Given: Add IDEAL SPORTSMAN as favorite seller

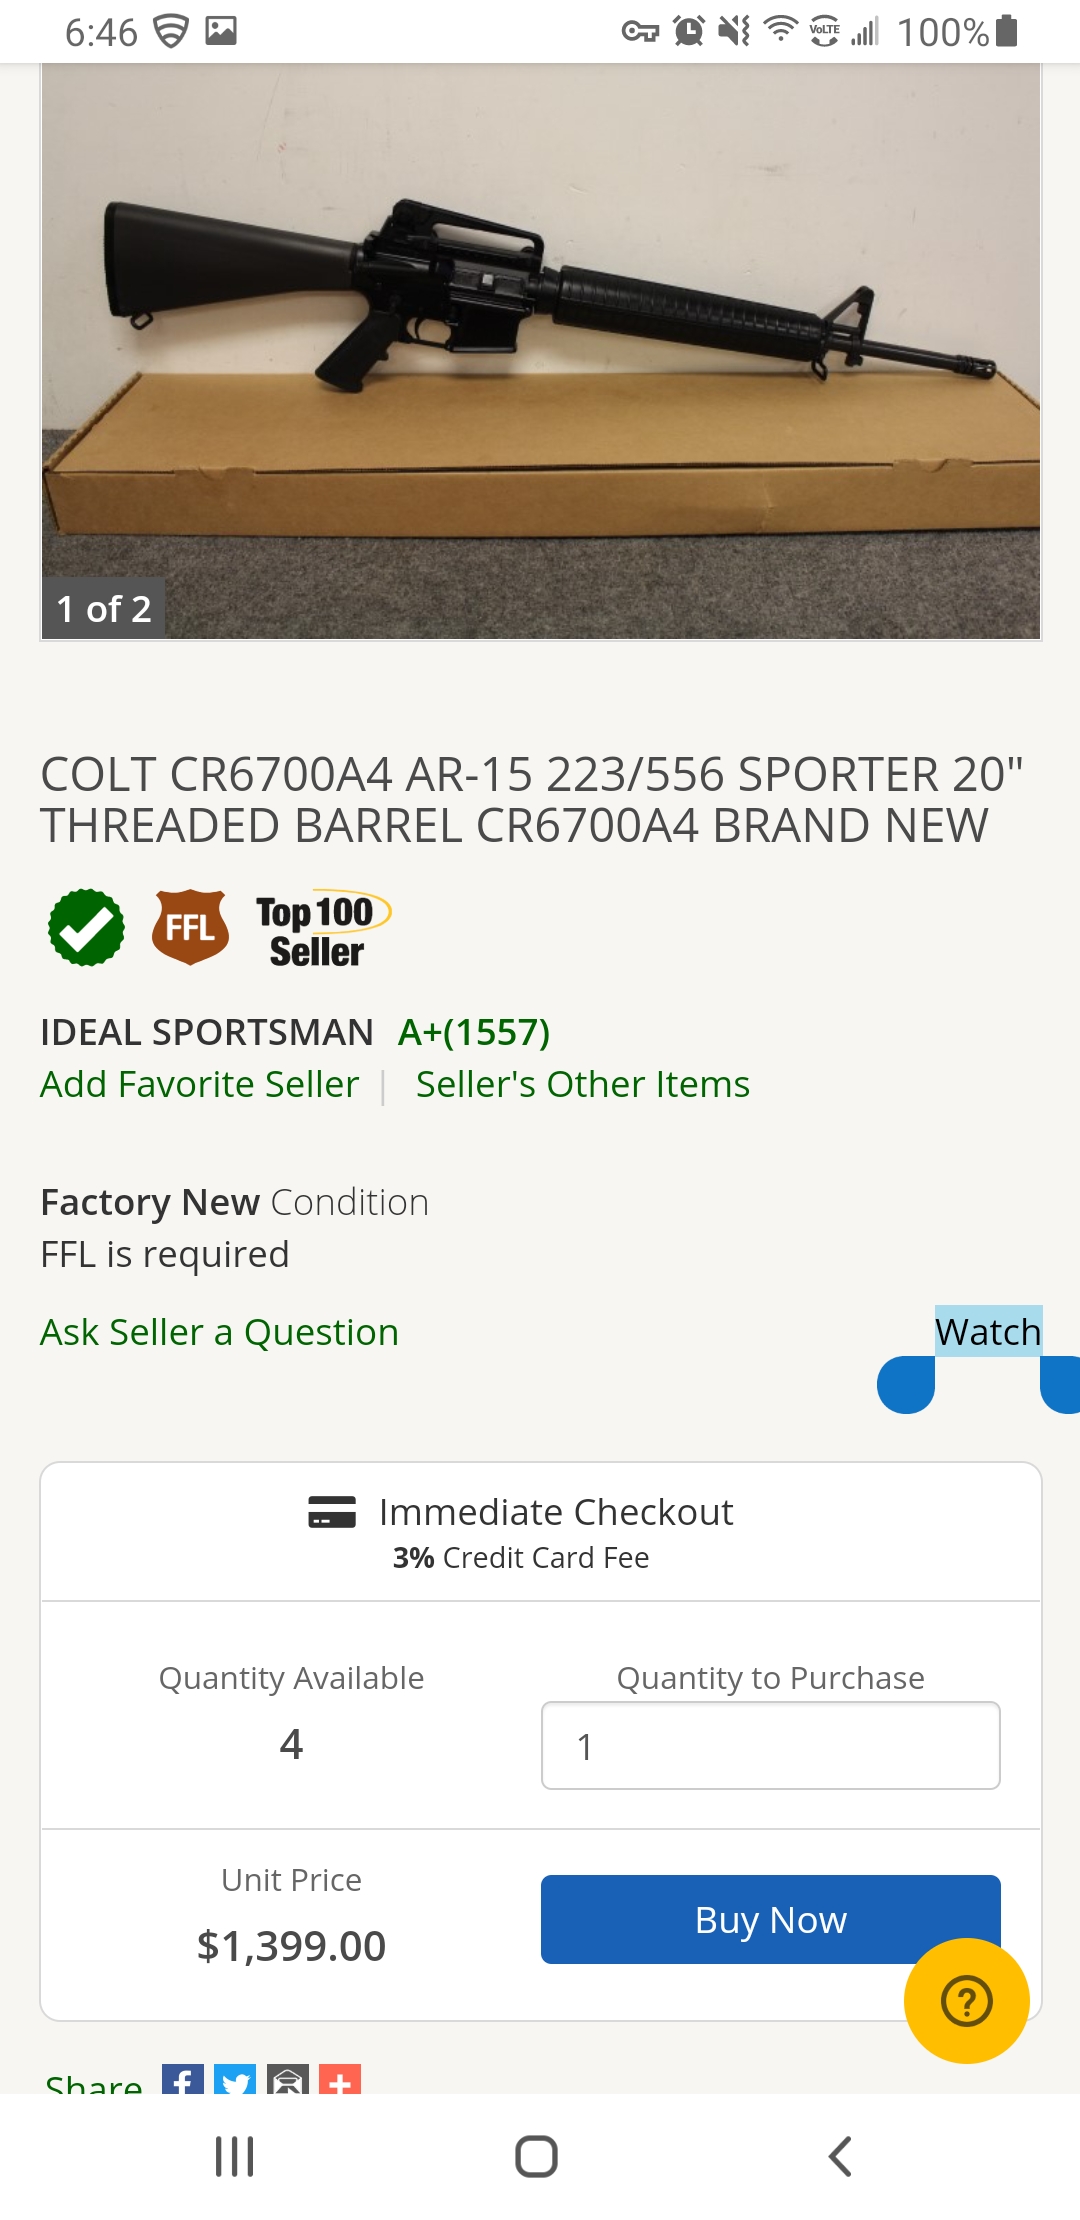Looking at the screenshot, I should pos(198,1084).
